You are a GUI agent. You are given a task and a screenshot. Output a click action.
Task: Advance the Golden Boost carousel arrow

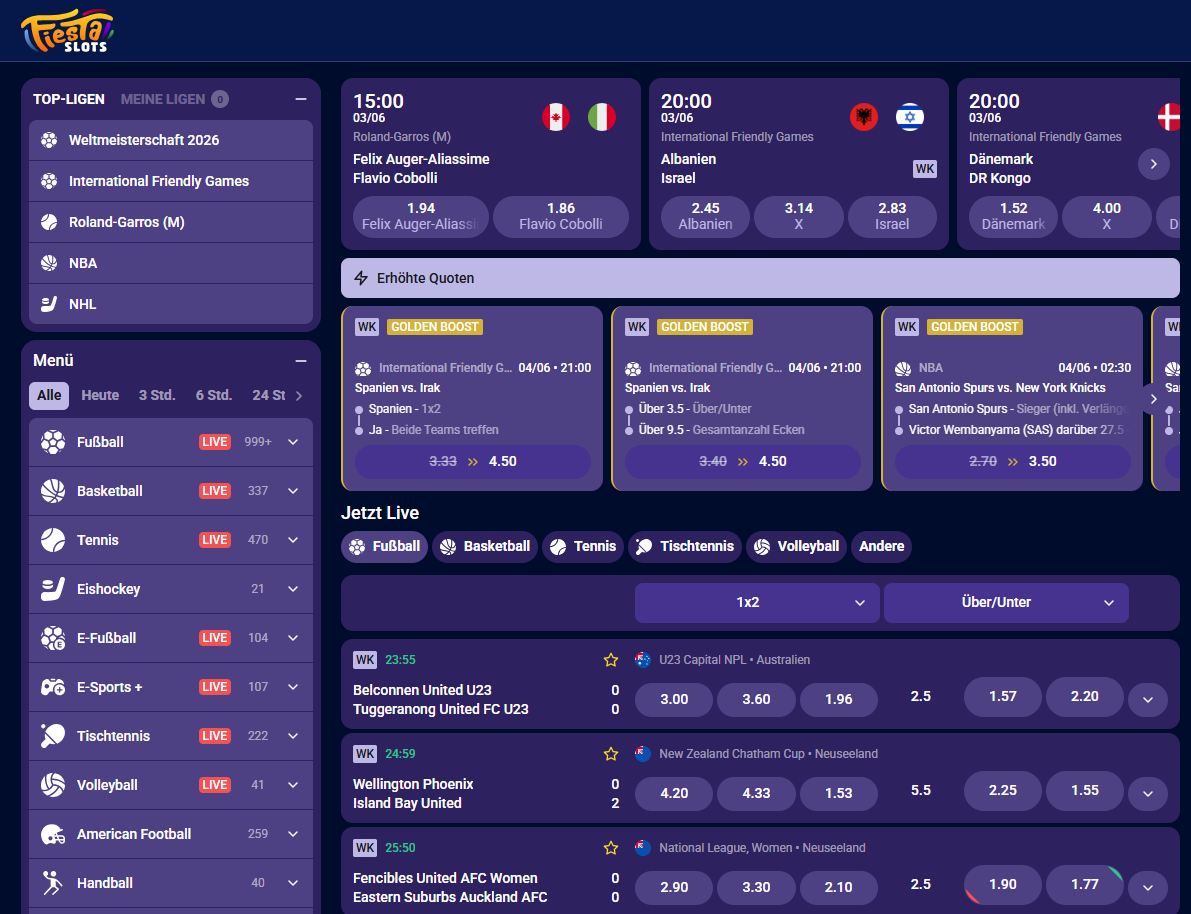coord(1154,399)
